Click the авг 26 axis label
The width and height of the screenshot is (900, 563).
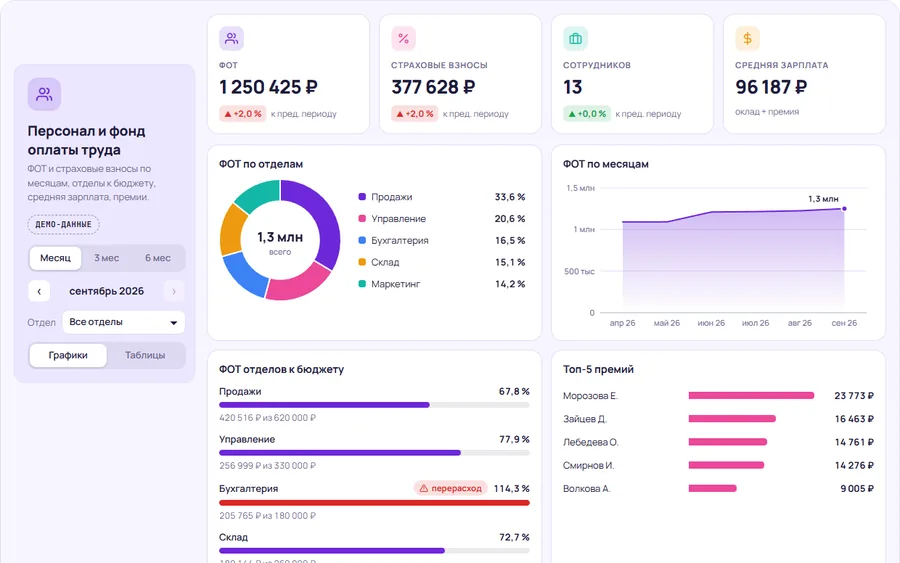tap(800, 323)
